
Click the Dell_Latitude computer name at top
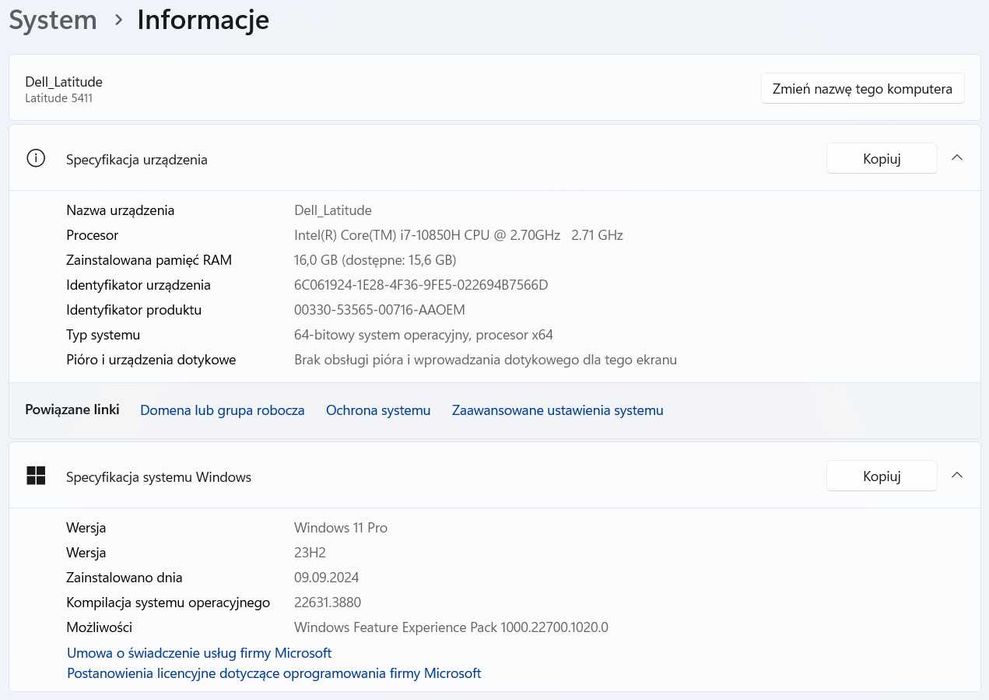point(64,82)
